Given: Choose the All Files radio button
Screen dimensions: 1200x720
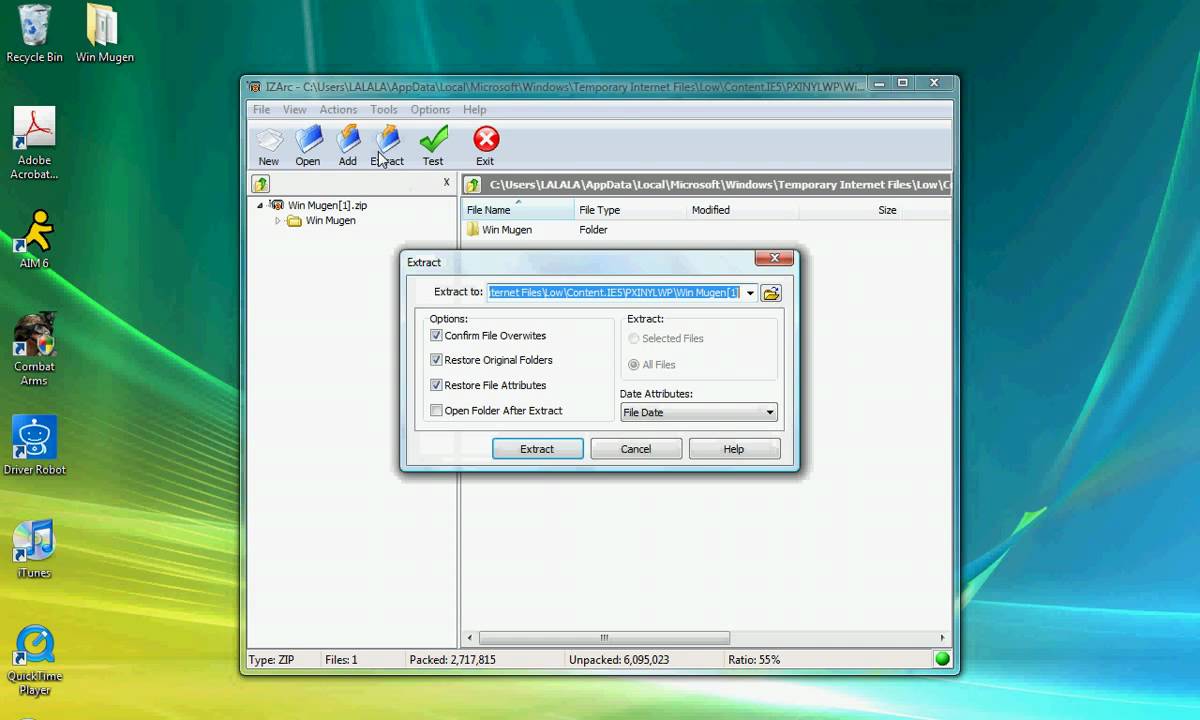Looking at the screenshot, I should coord(634,365).
